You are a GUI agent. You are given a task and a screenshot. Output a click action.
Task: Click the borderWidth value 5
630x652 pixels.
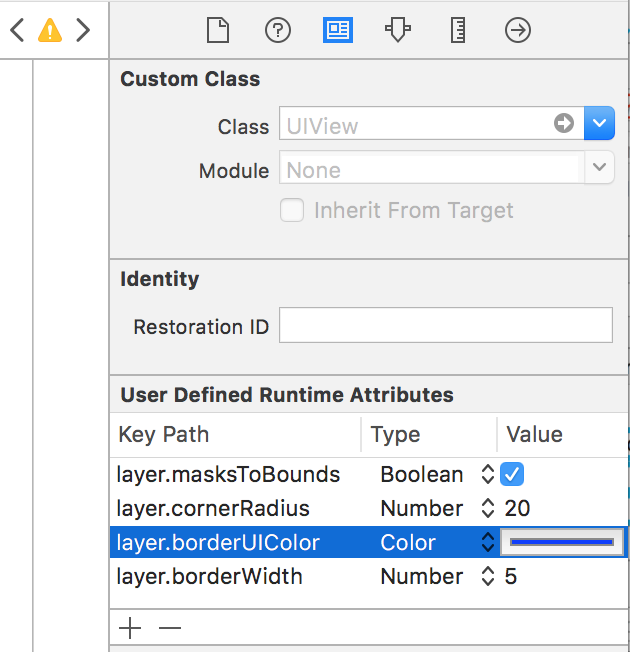point(511,576)
